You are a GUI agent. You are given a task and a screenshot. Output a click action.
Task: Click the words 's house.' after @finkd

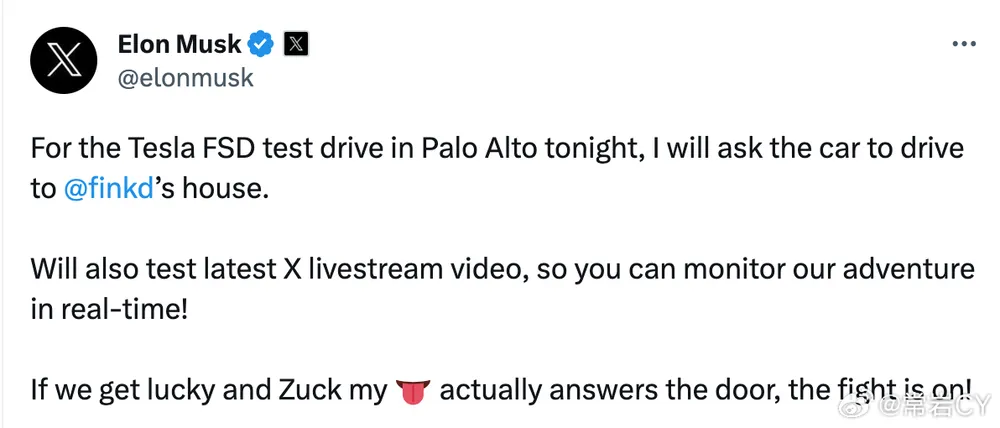tap(209, 190)
